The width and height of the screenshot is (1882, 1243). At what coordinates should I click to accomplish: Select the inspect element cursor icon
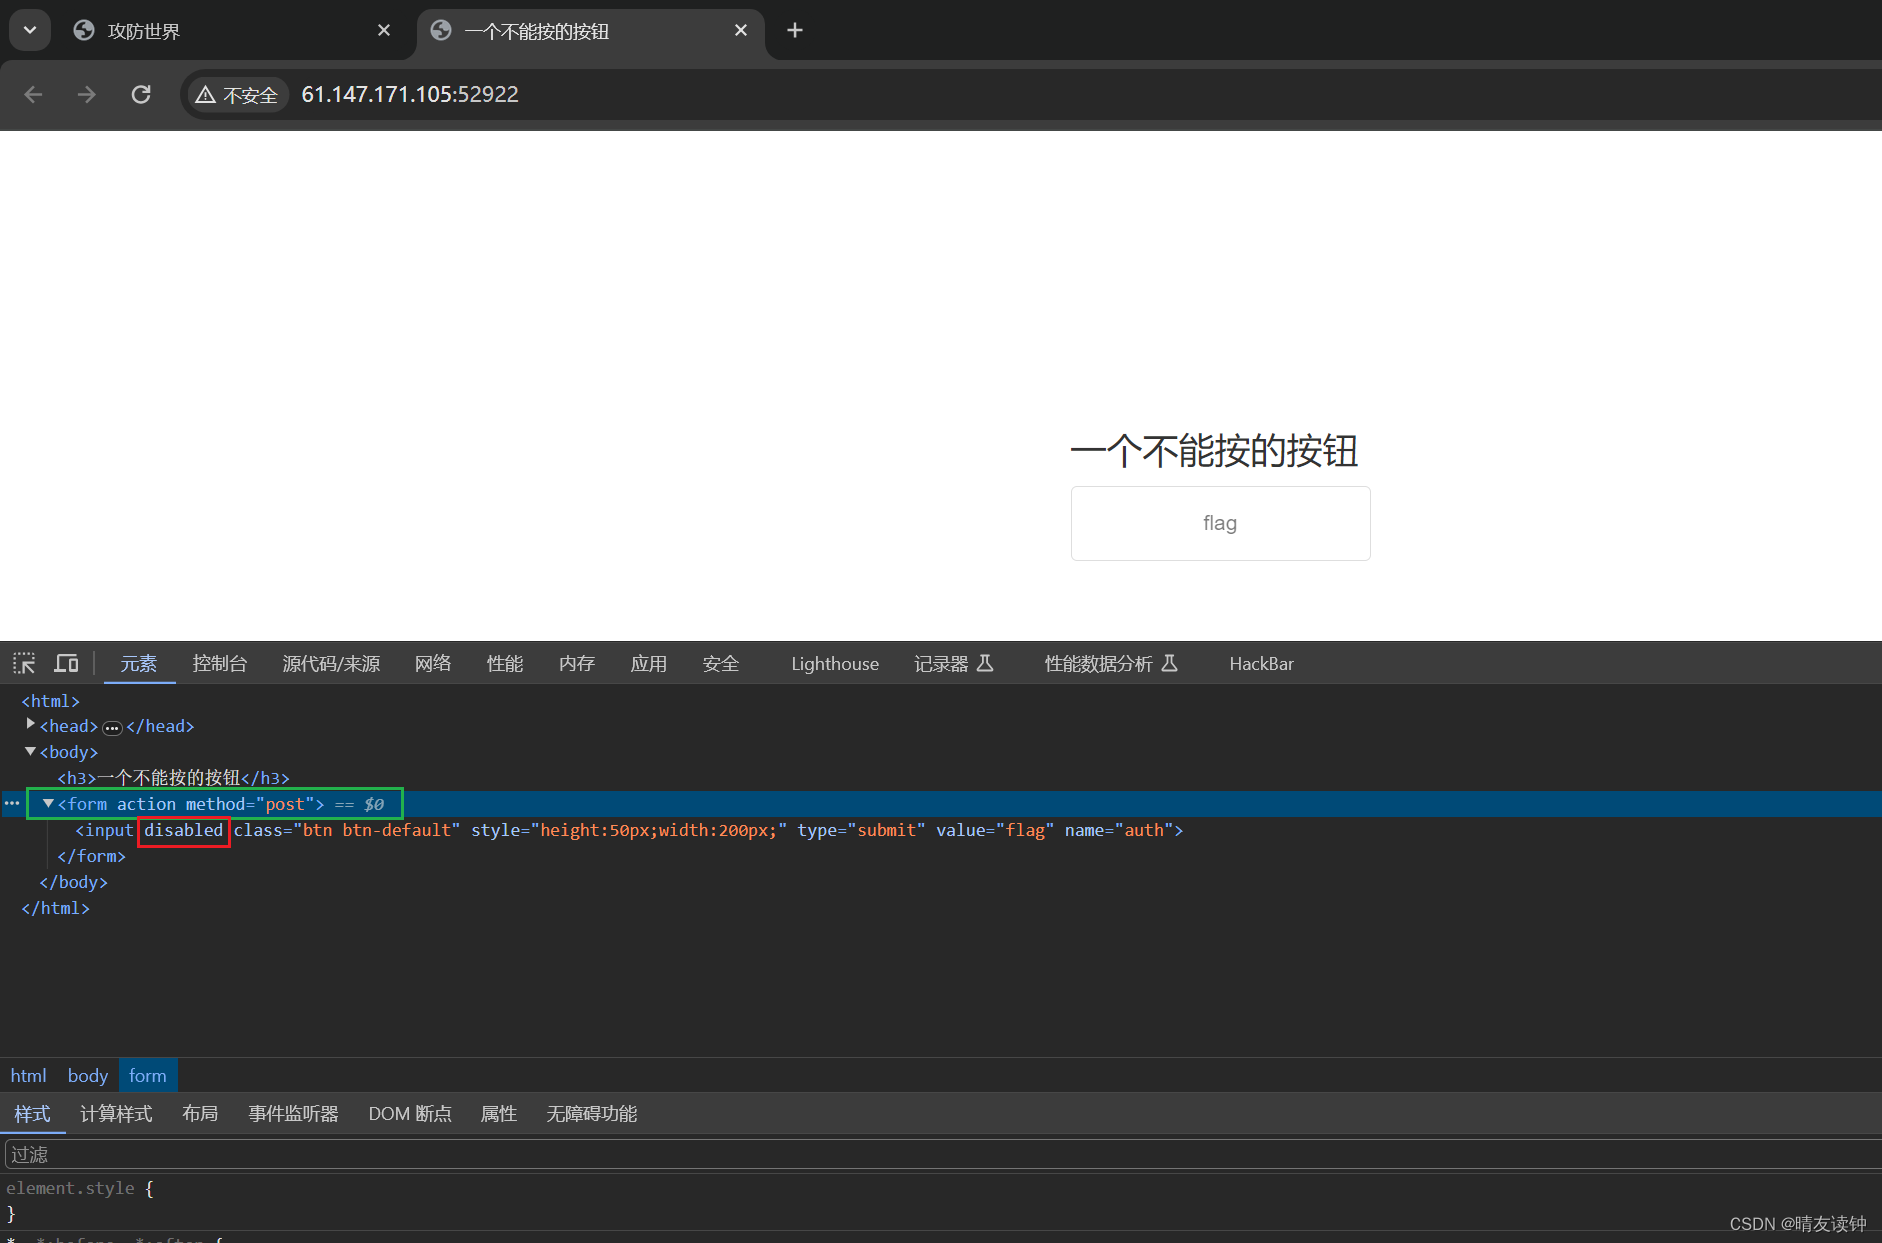coord(23,662)
